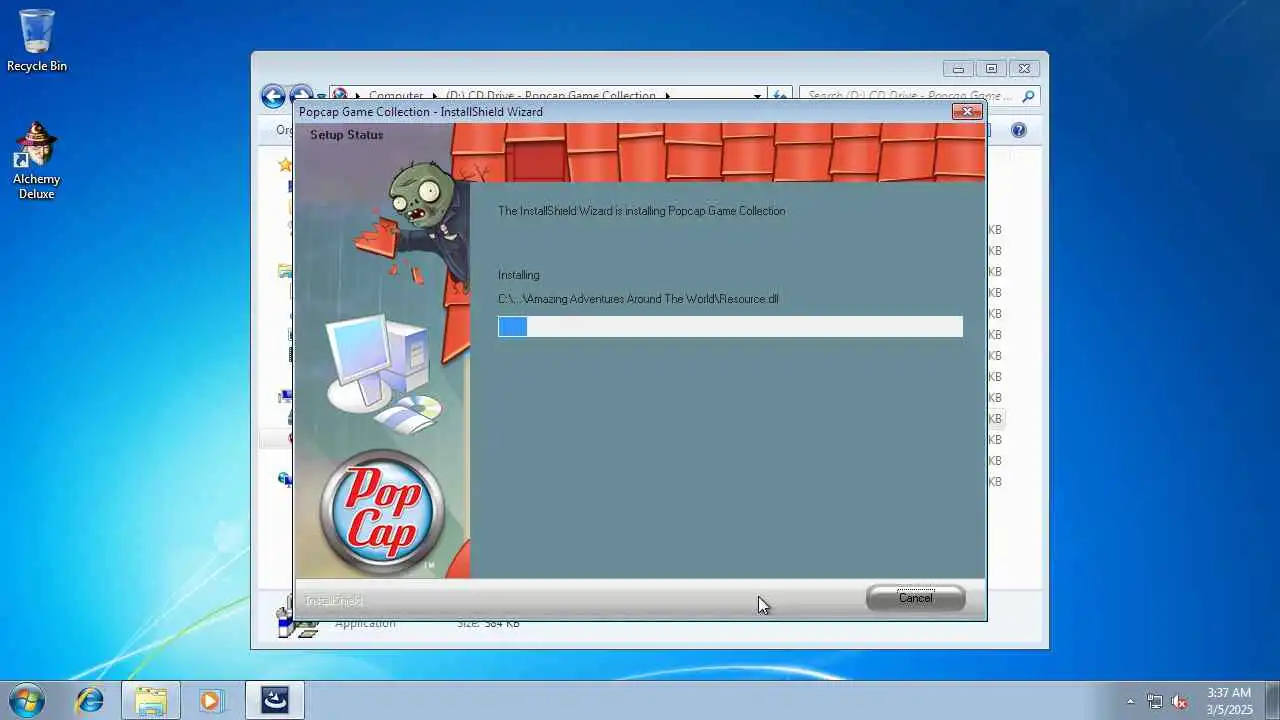
Task: Open Explorer address bar history dropdown
Action: click(757, 96)
